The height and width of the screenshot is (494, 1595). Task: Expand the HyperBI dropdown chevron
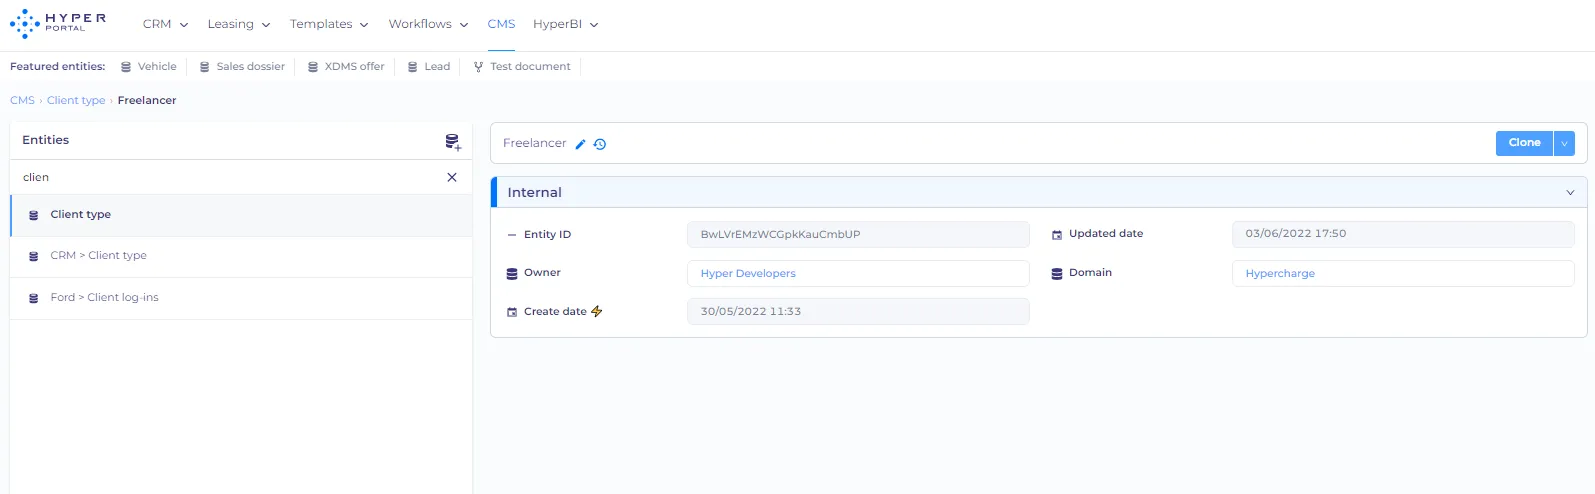pyautogui.click(x=594, y=25)
